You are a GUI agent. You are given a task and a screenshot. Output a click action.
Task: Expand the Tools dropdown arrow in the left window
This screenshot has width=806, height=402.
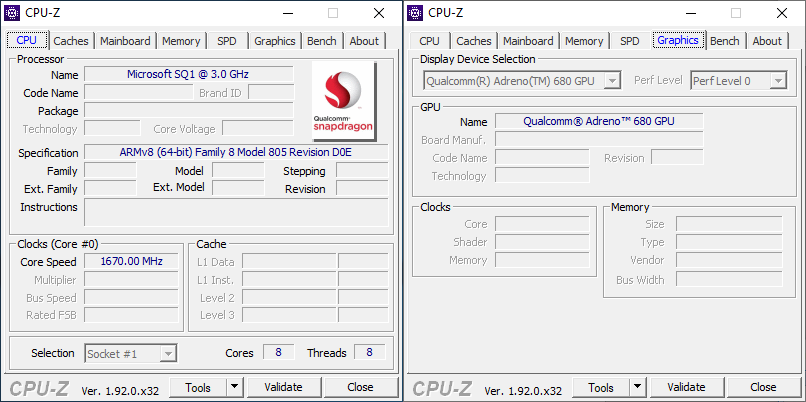234,387
